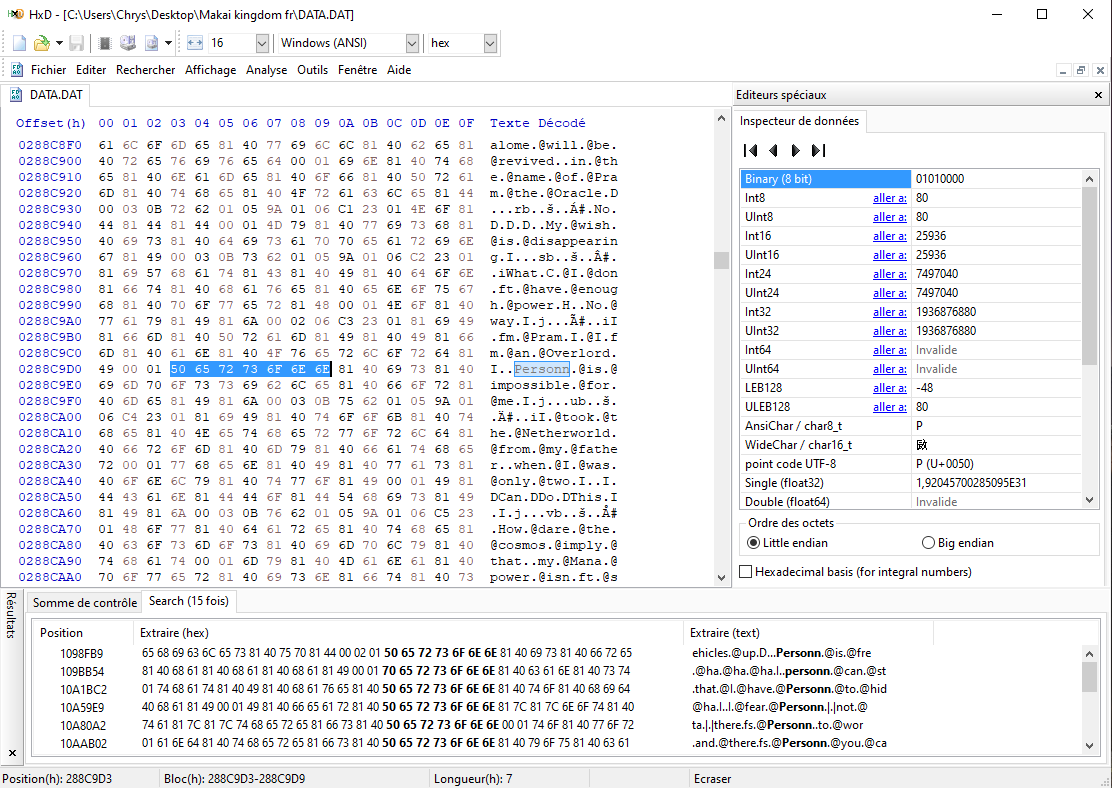Click 'aller à:' link for UInt16
The height and width of the screenshot is (788, 1112).
[889, 255]
